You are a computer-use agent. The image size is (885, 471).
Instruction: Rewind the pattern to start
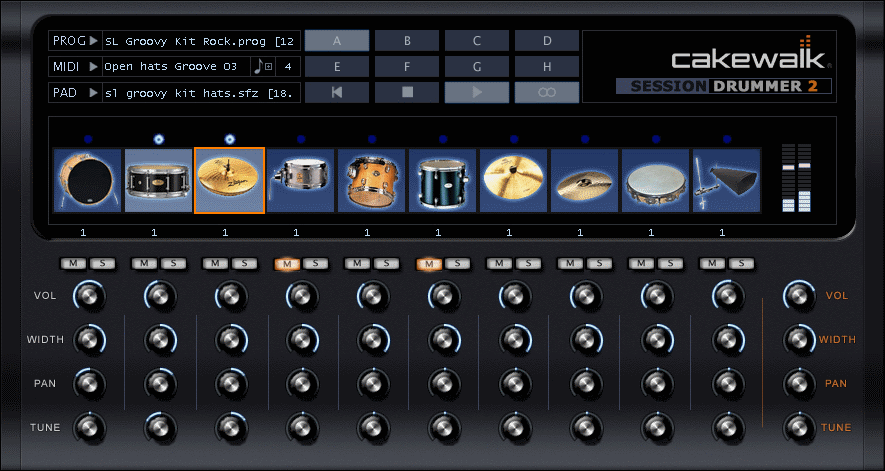coord(337,93)
